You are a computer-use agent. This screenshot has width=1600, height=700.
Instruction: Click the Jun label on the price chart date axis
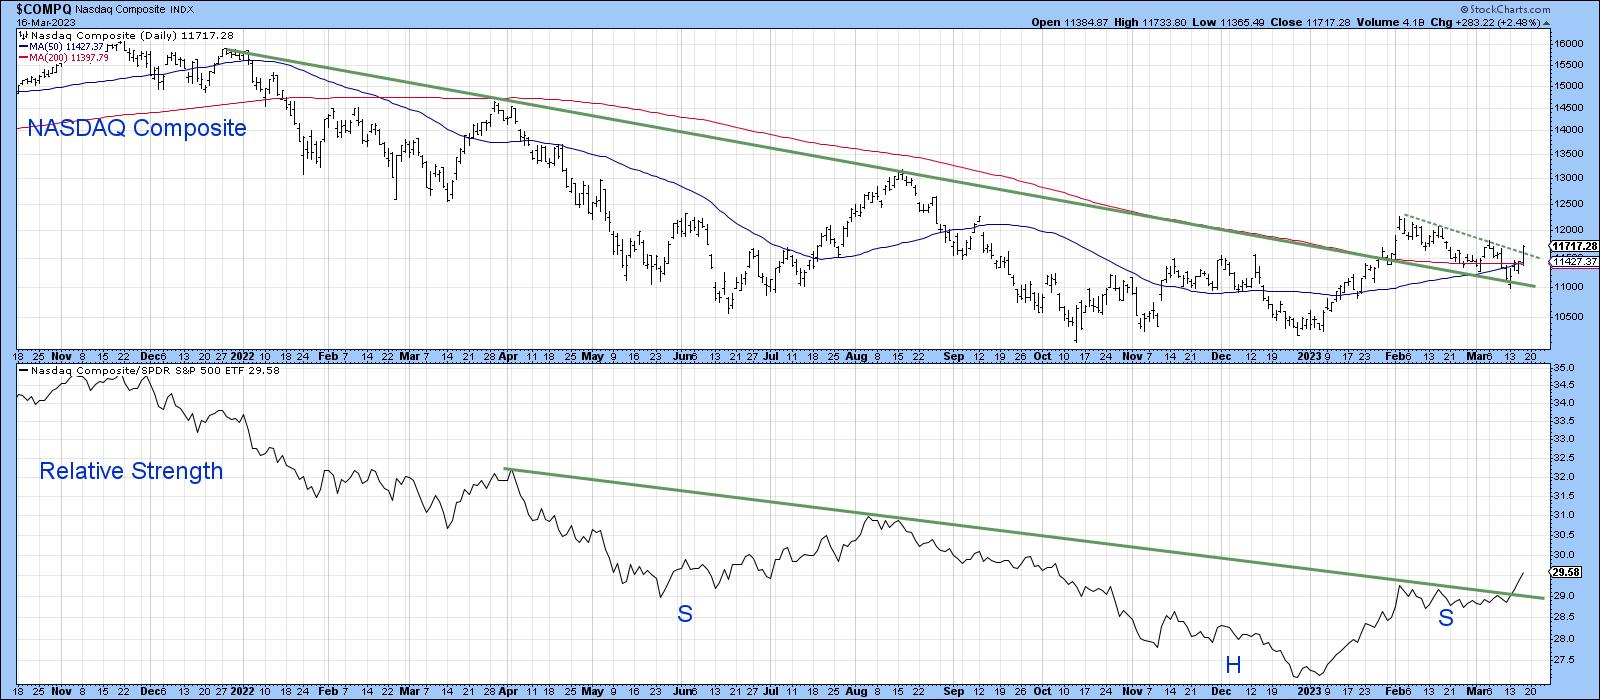[x=684, y=354]
